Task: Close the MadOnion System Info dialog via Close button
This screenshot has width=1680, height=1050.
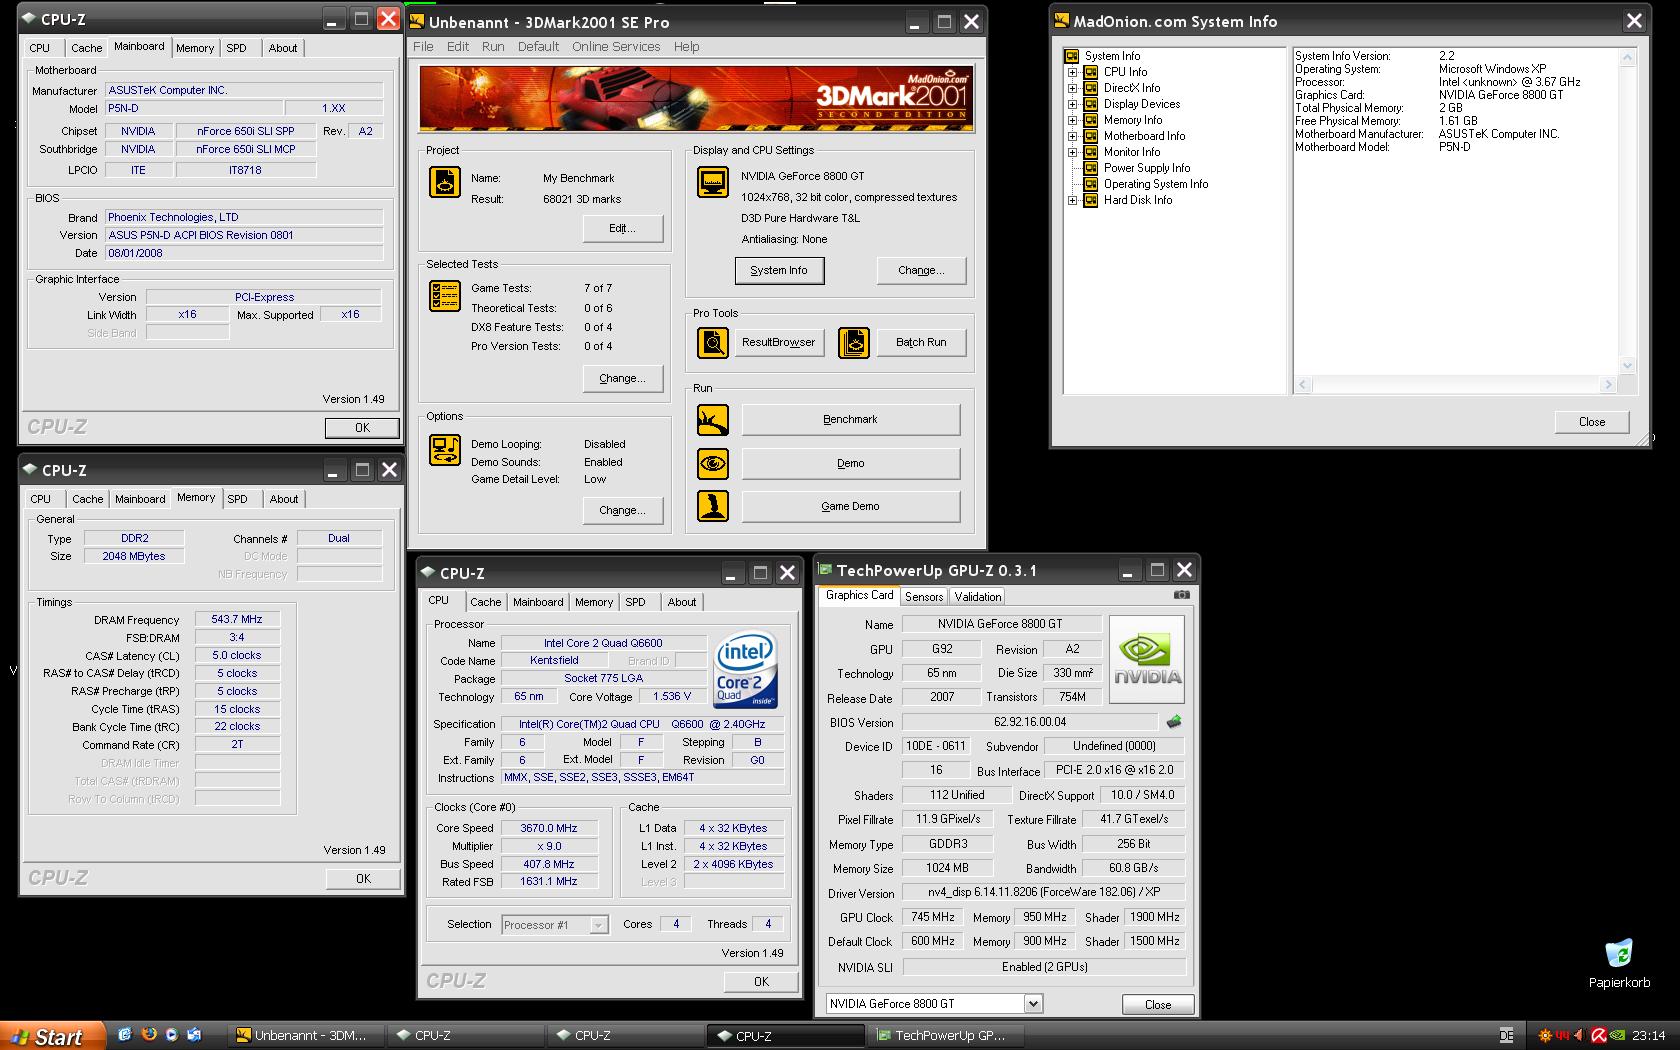Action: point(1591,422)
